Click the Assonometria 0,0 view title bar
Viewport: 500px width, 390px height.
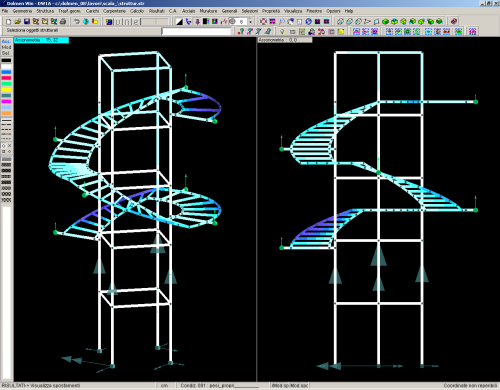[285, 40]
